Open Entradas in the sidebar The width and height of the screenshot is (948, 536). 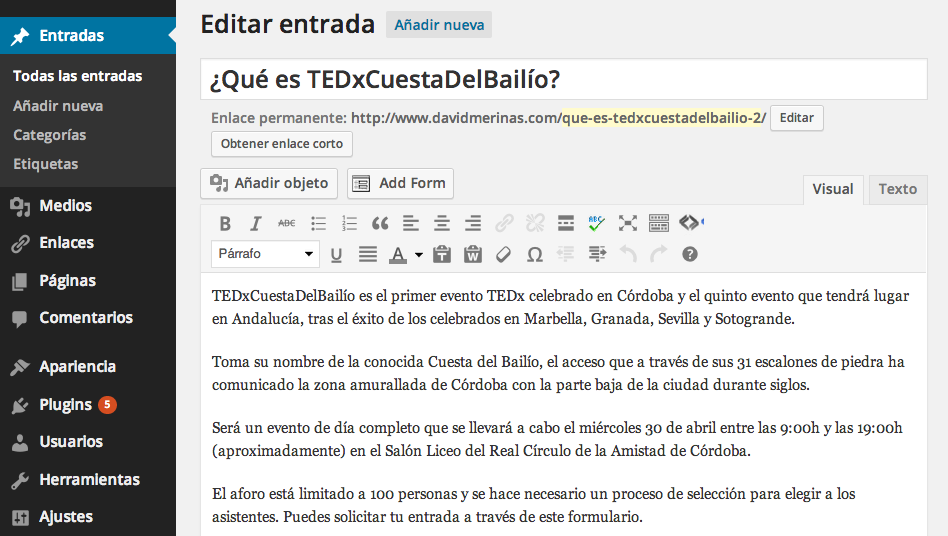[x=88, y=36]
